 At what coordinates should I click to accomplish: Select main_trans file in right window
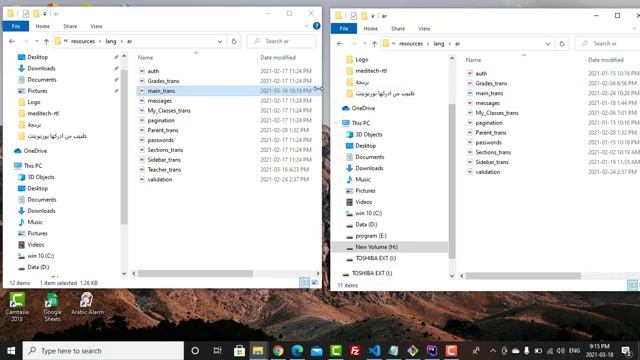pos(489,93)
